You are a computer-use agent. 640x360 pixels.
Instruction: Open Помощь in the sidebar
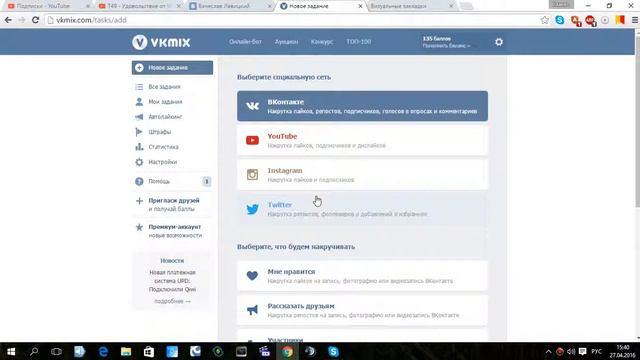coord(159,181)
